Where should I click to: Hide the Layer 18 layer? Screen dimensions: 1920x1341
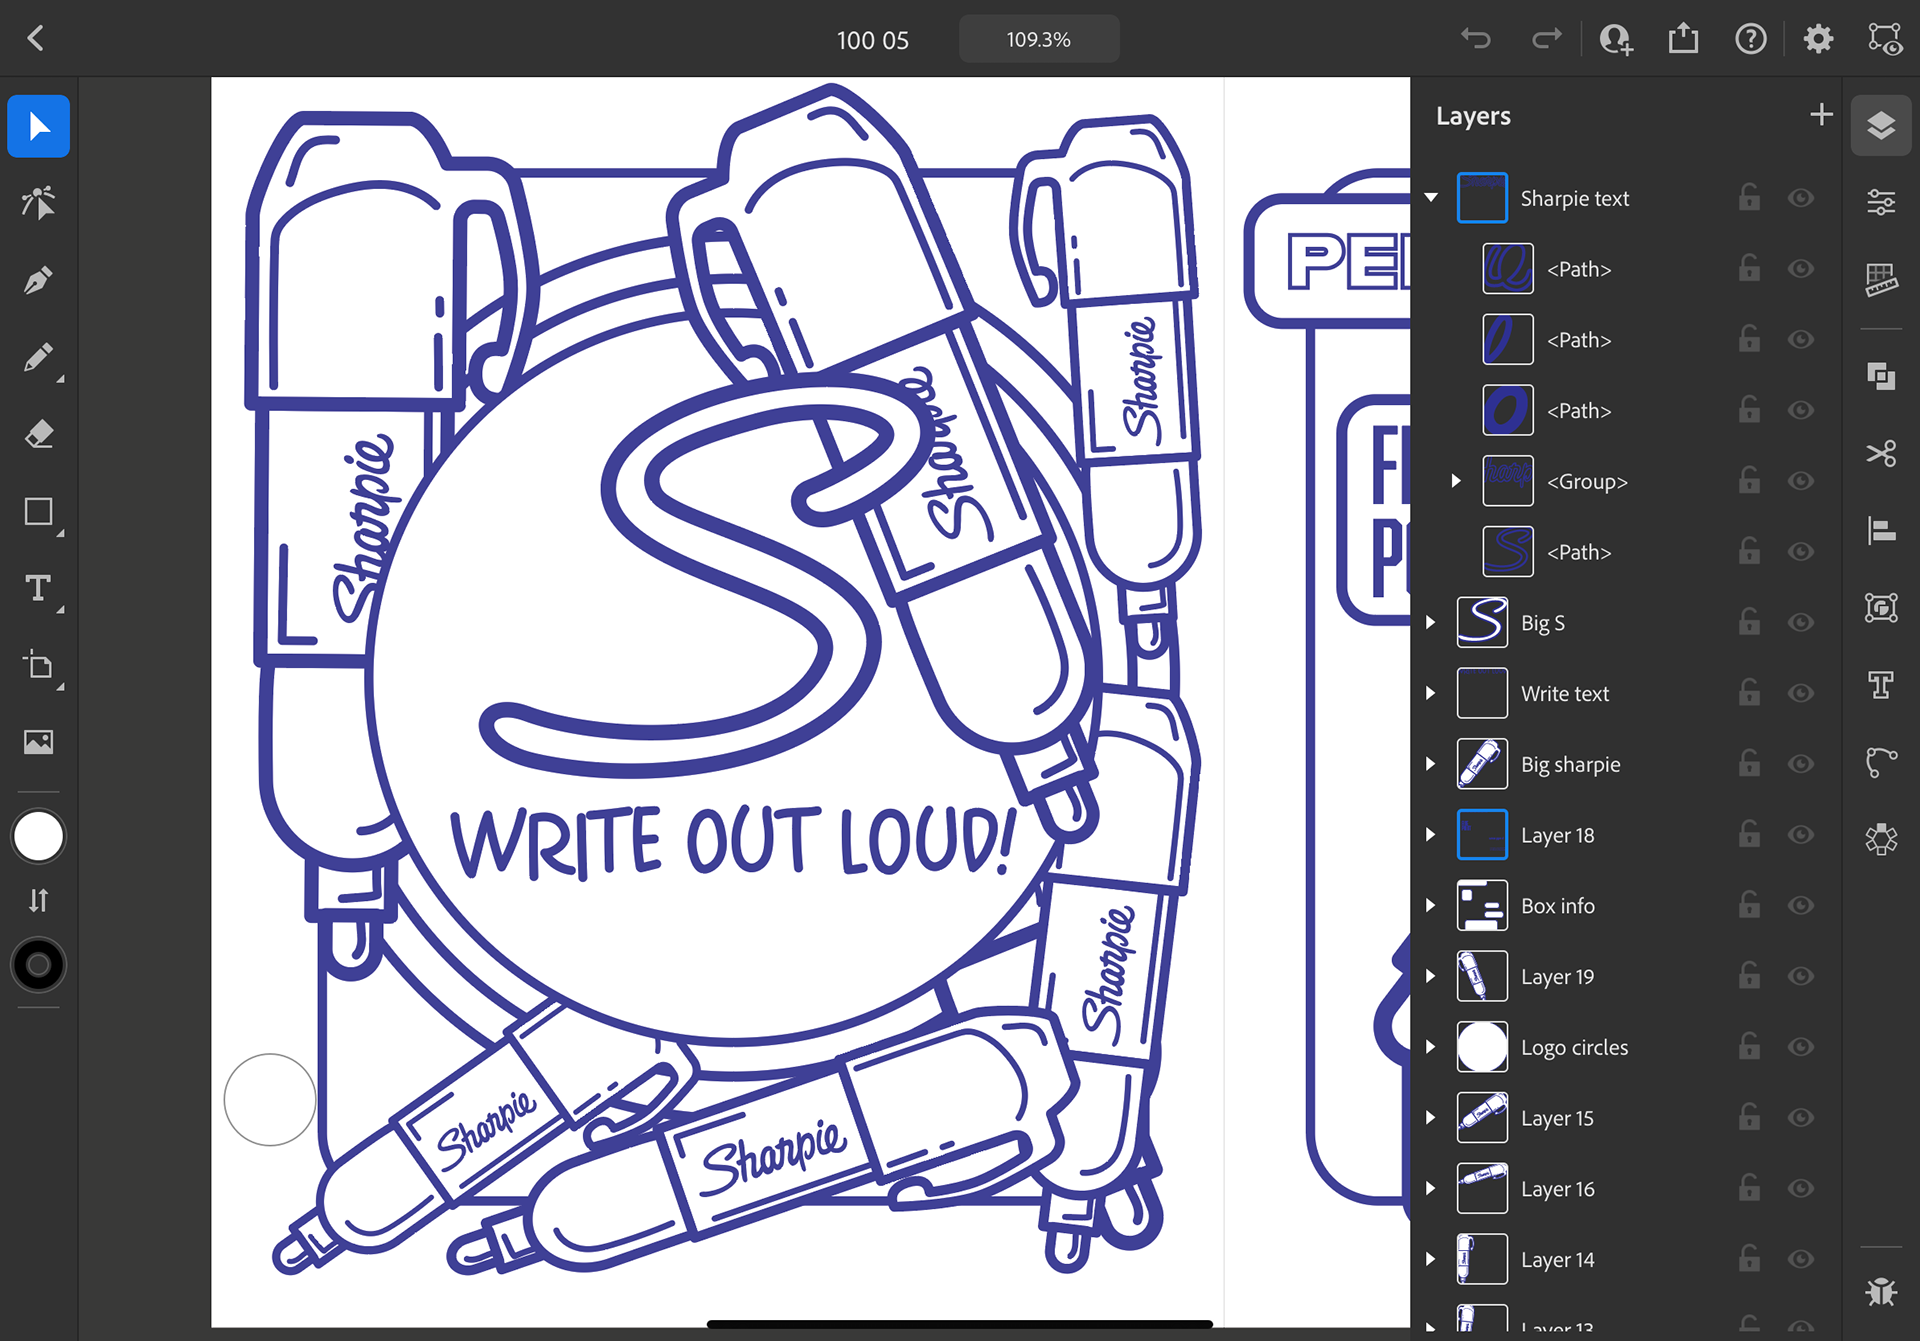pos(1801,835)
